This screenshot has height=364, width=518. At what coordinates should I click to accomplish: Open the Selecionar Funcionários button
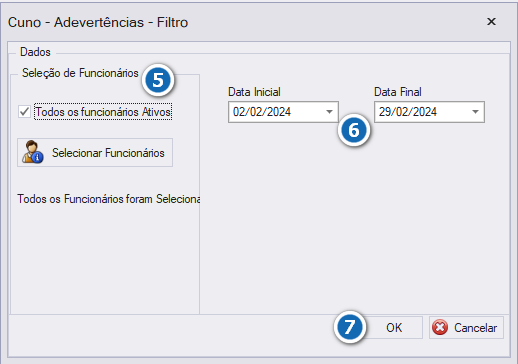[95, 153]
